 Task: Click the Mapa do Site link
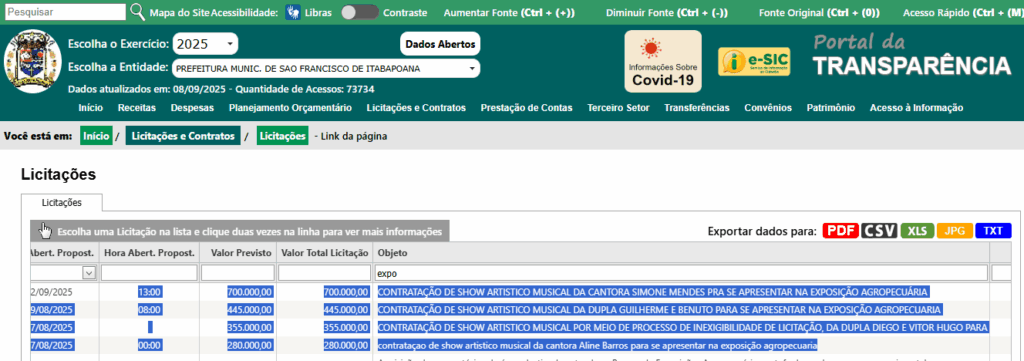coord(180,12)
